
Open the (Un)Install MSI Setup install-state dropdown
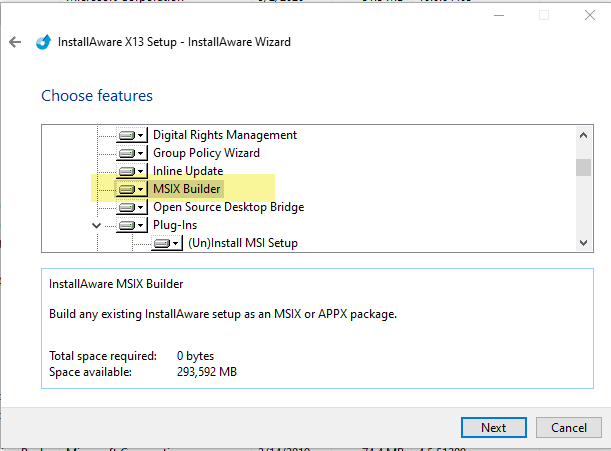167,243
